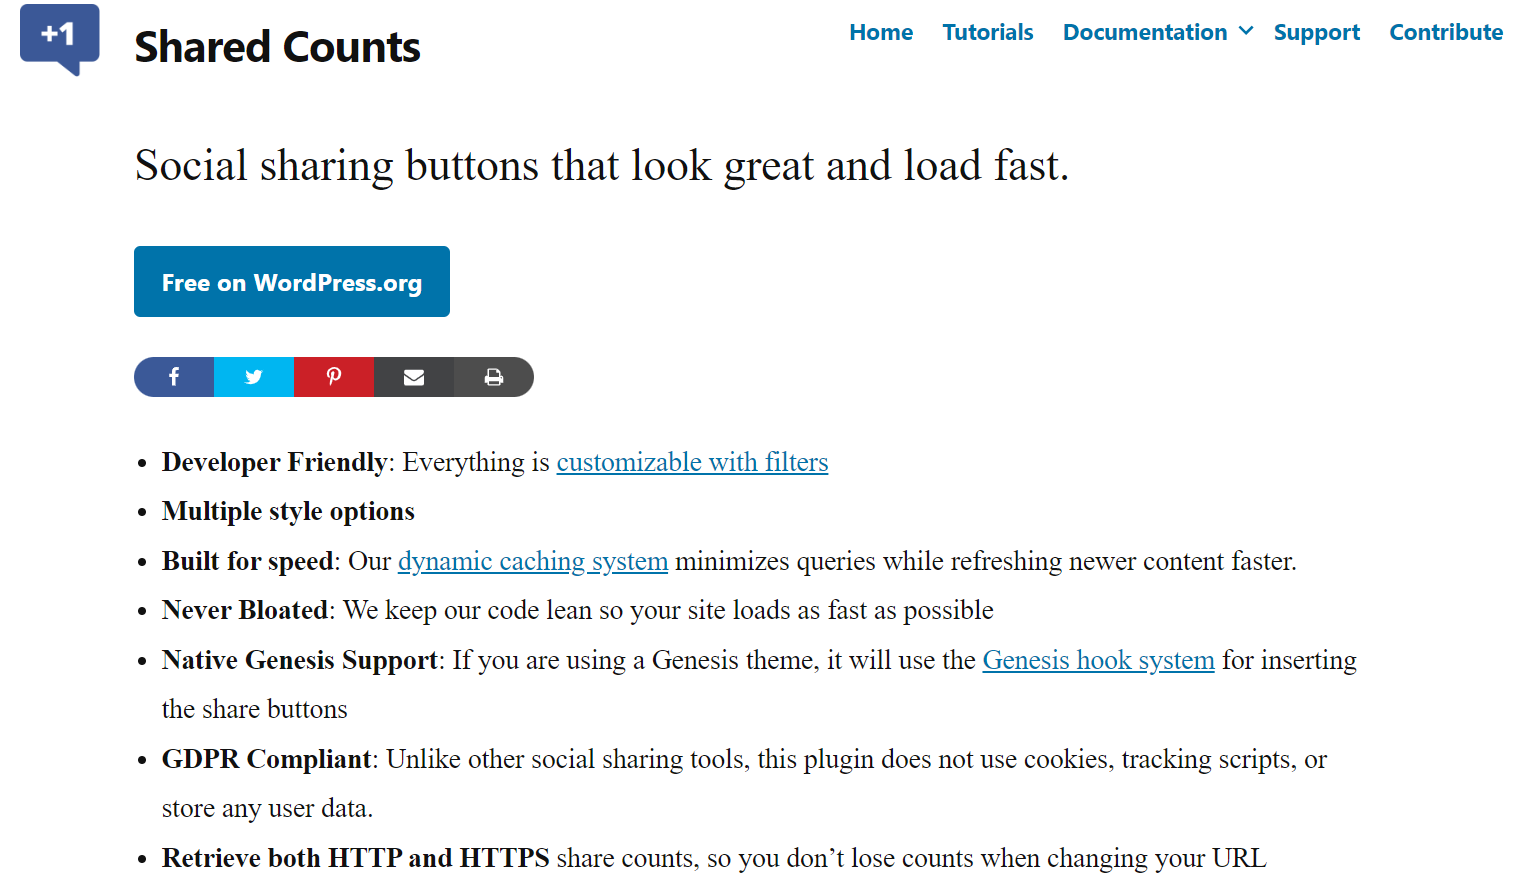Follow the customizable with filters link

coord(692,462)
